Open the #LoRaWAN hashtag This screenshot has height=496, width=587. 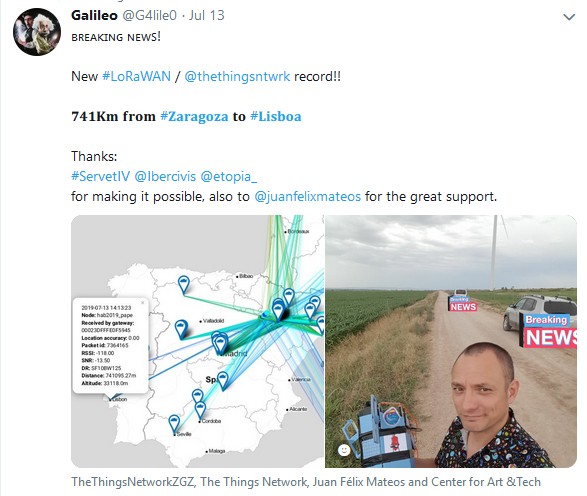tap(136, 76)
